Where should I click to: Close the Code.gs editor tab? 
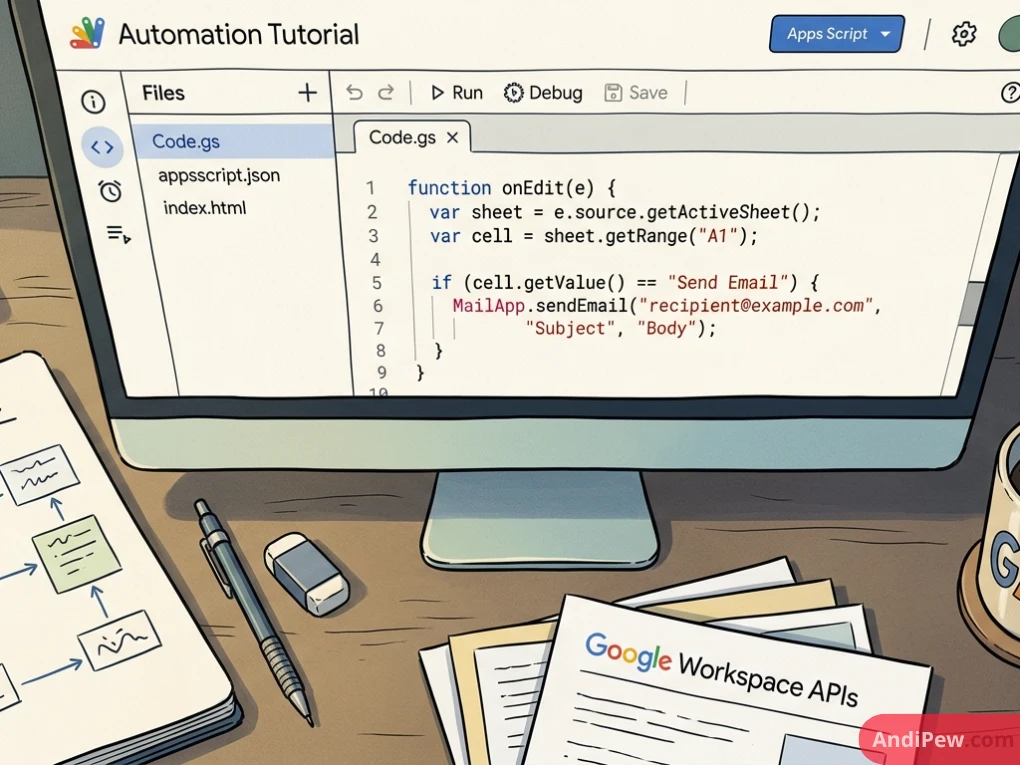(x=453, y=138)
